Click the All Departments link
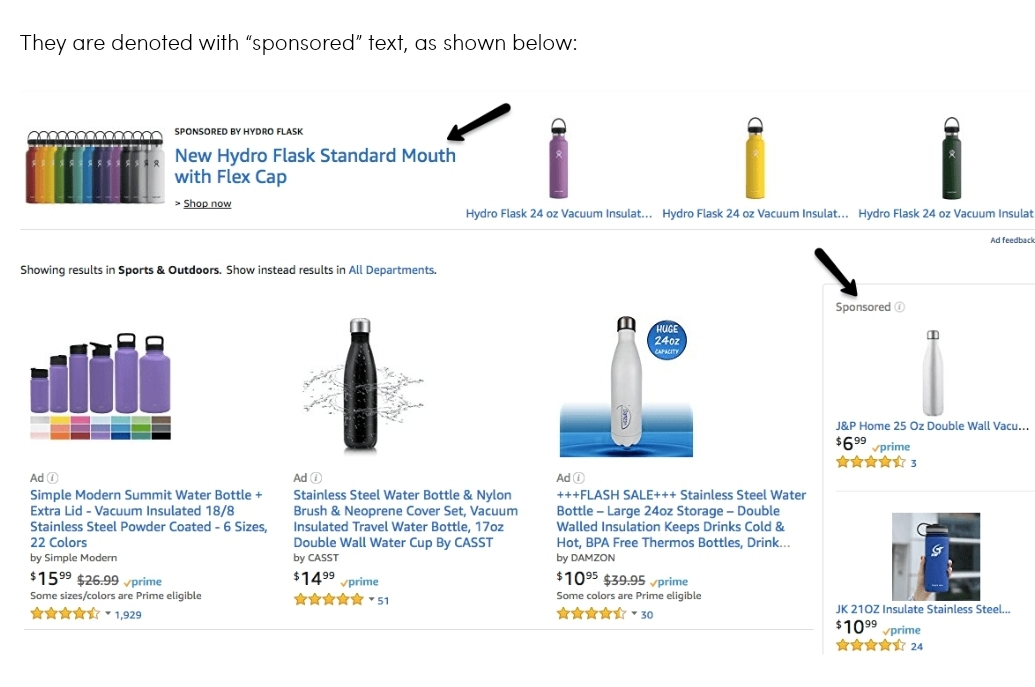 tap(391, 269)
